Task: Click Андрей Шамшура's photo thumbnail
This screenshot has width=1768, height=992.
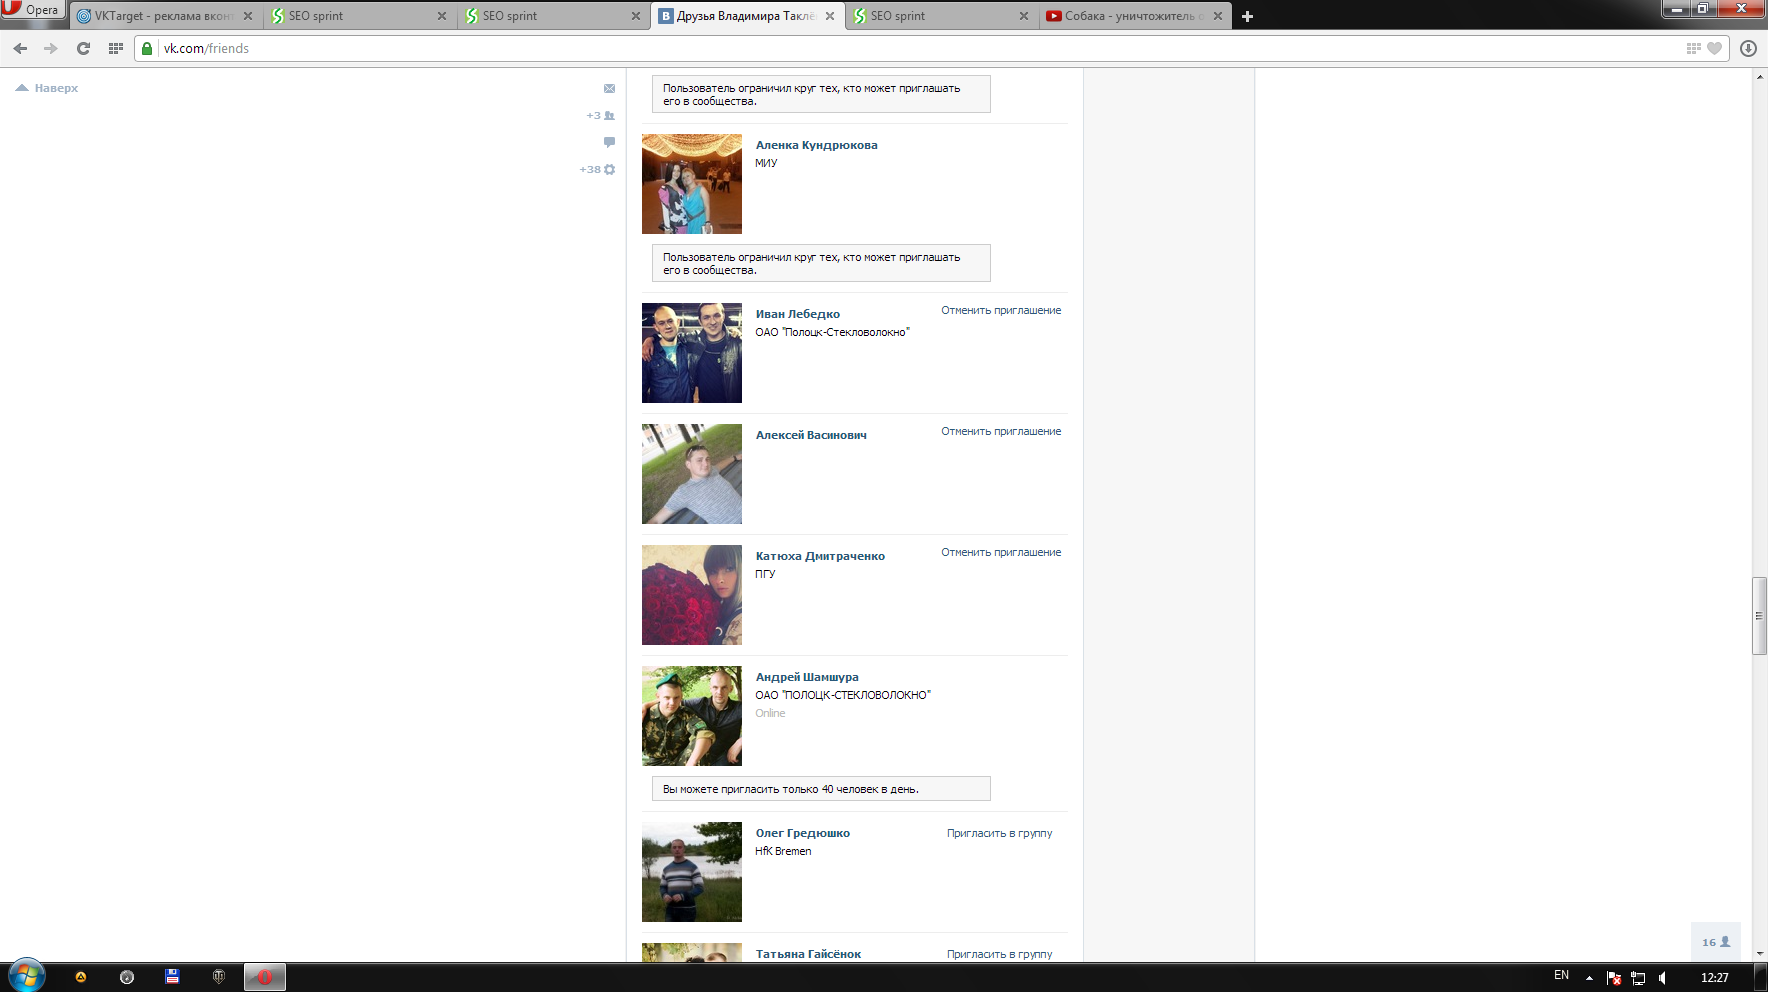Action: pos(692,716)
